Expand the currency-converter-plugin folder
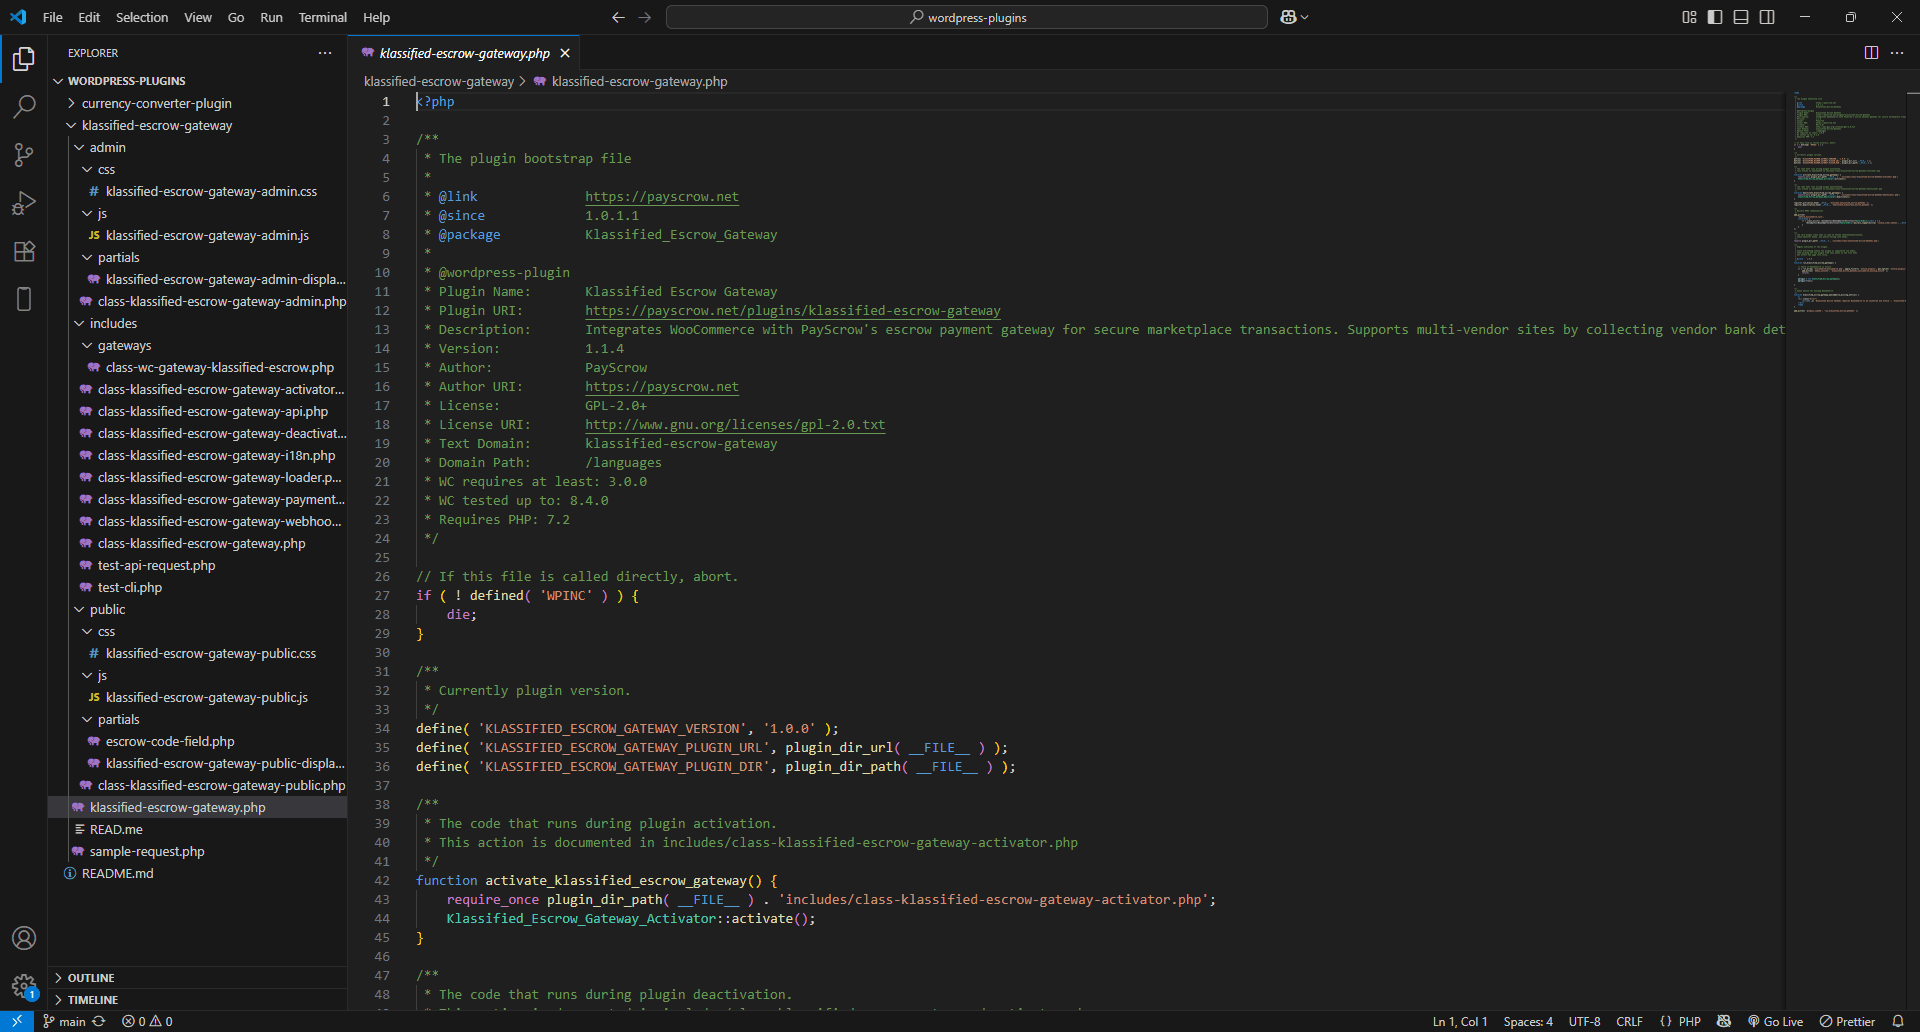Screen dimensions: 1920x1032 pyautogui.click(x=156, y=103)
